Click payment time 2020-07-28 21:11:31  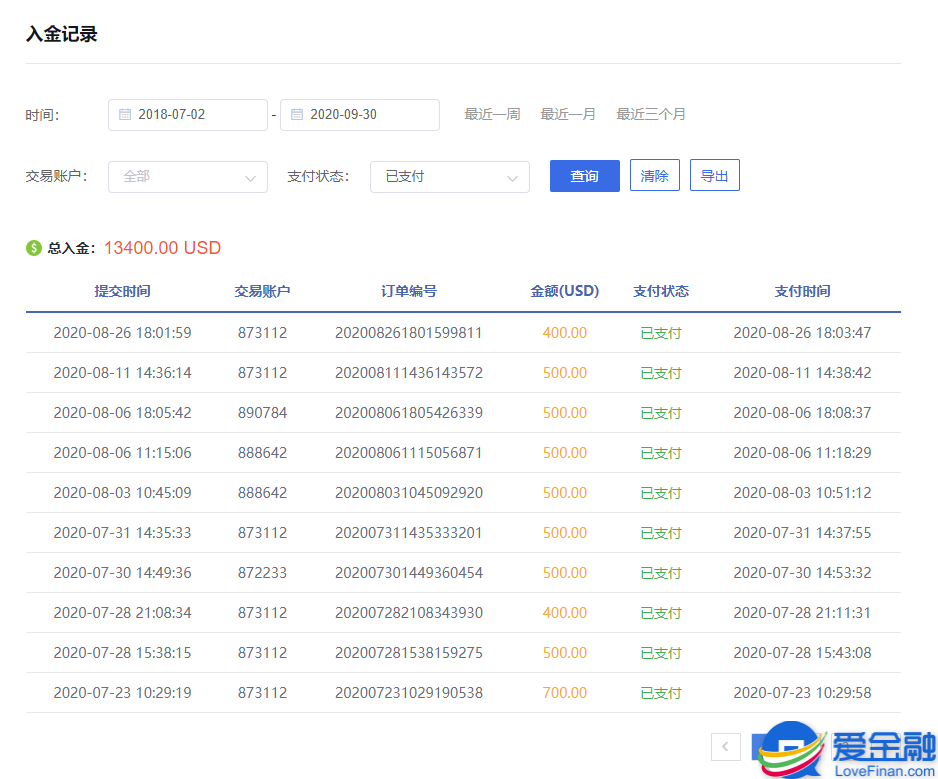pyautogui.click(x=802, y=613)
